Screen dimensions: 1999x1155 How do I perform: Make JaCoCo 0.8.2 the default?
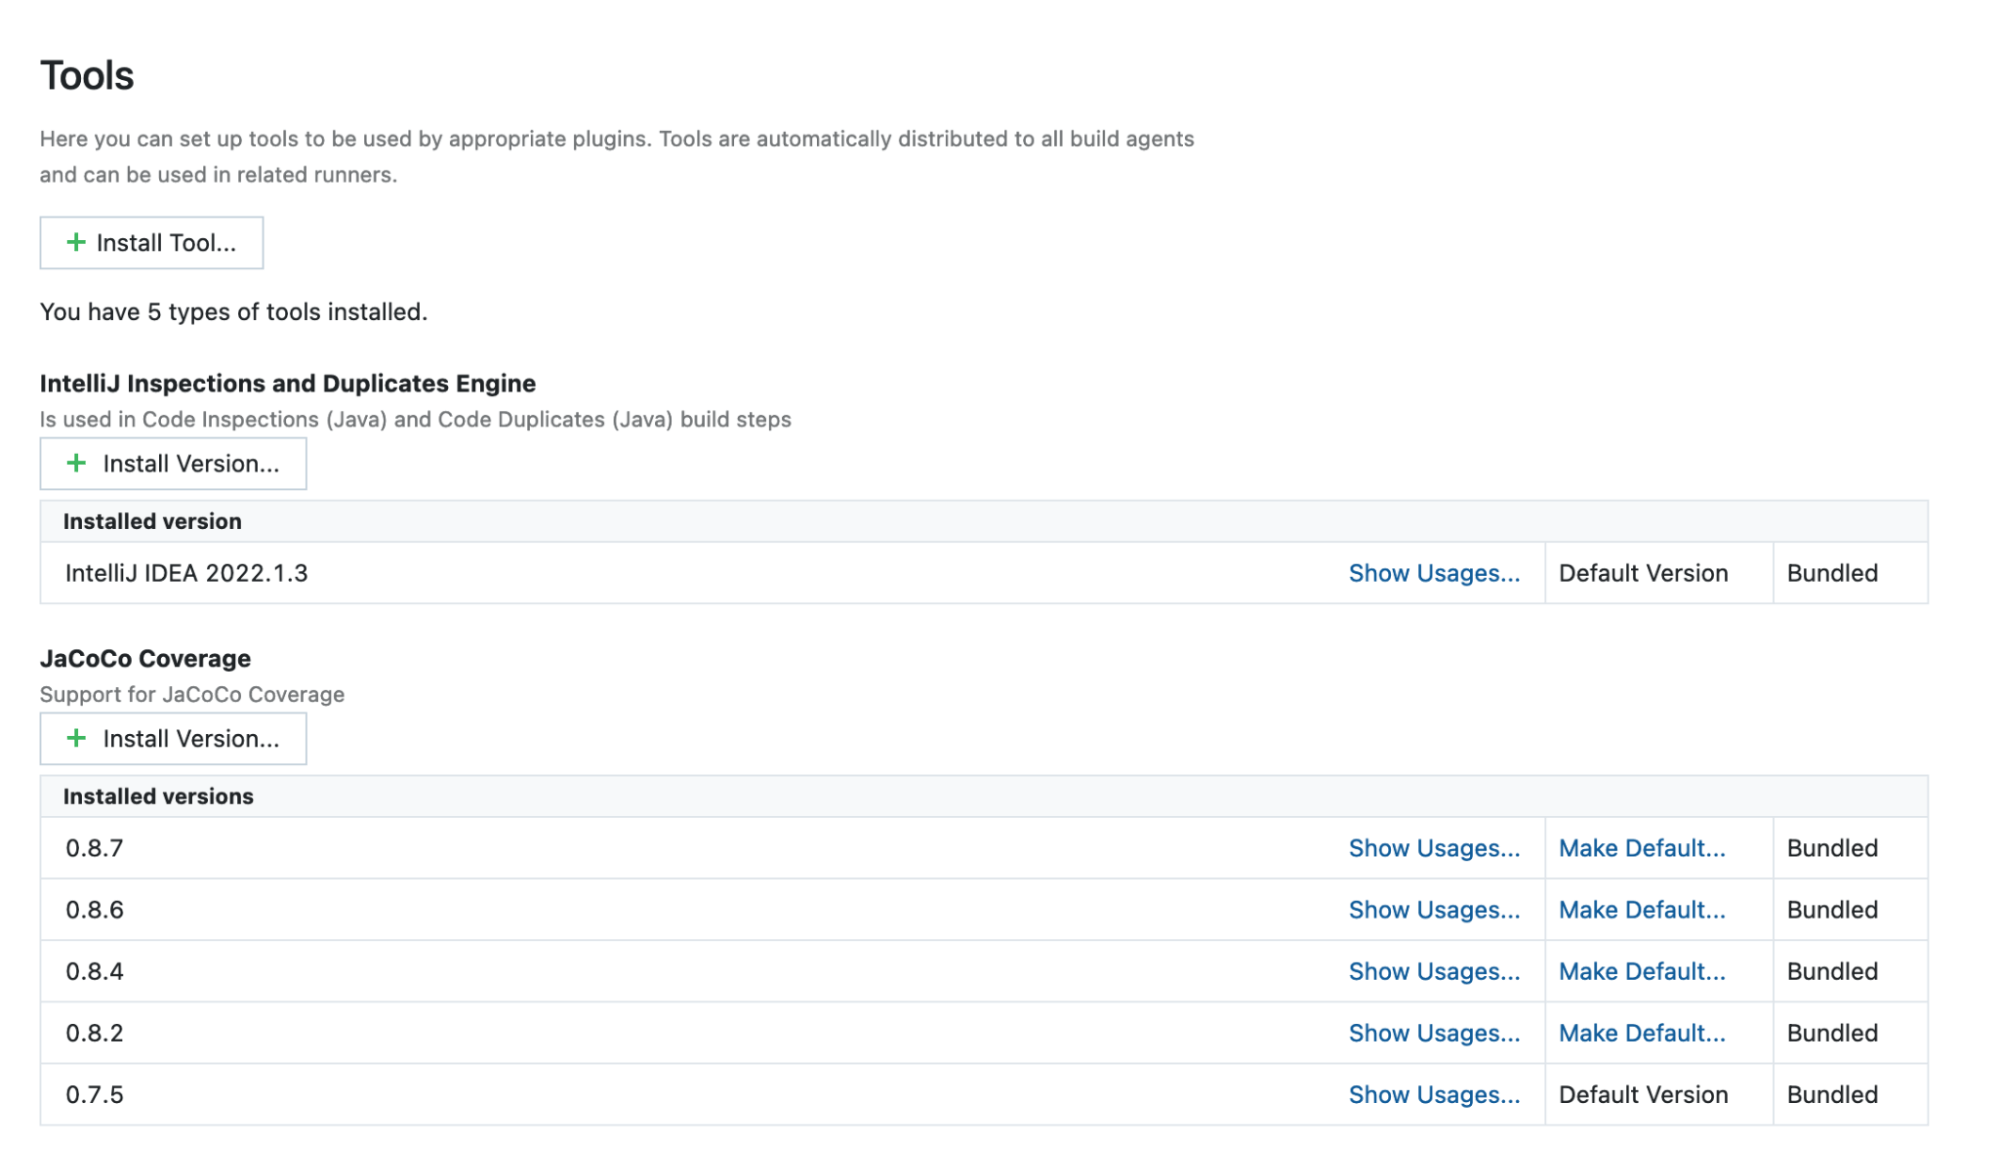click(1641, 1033)
